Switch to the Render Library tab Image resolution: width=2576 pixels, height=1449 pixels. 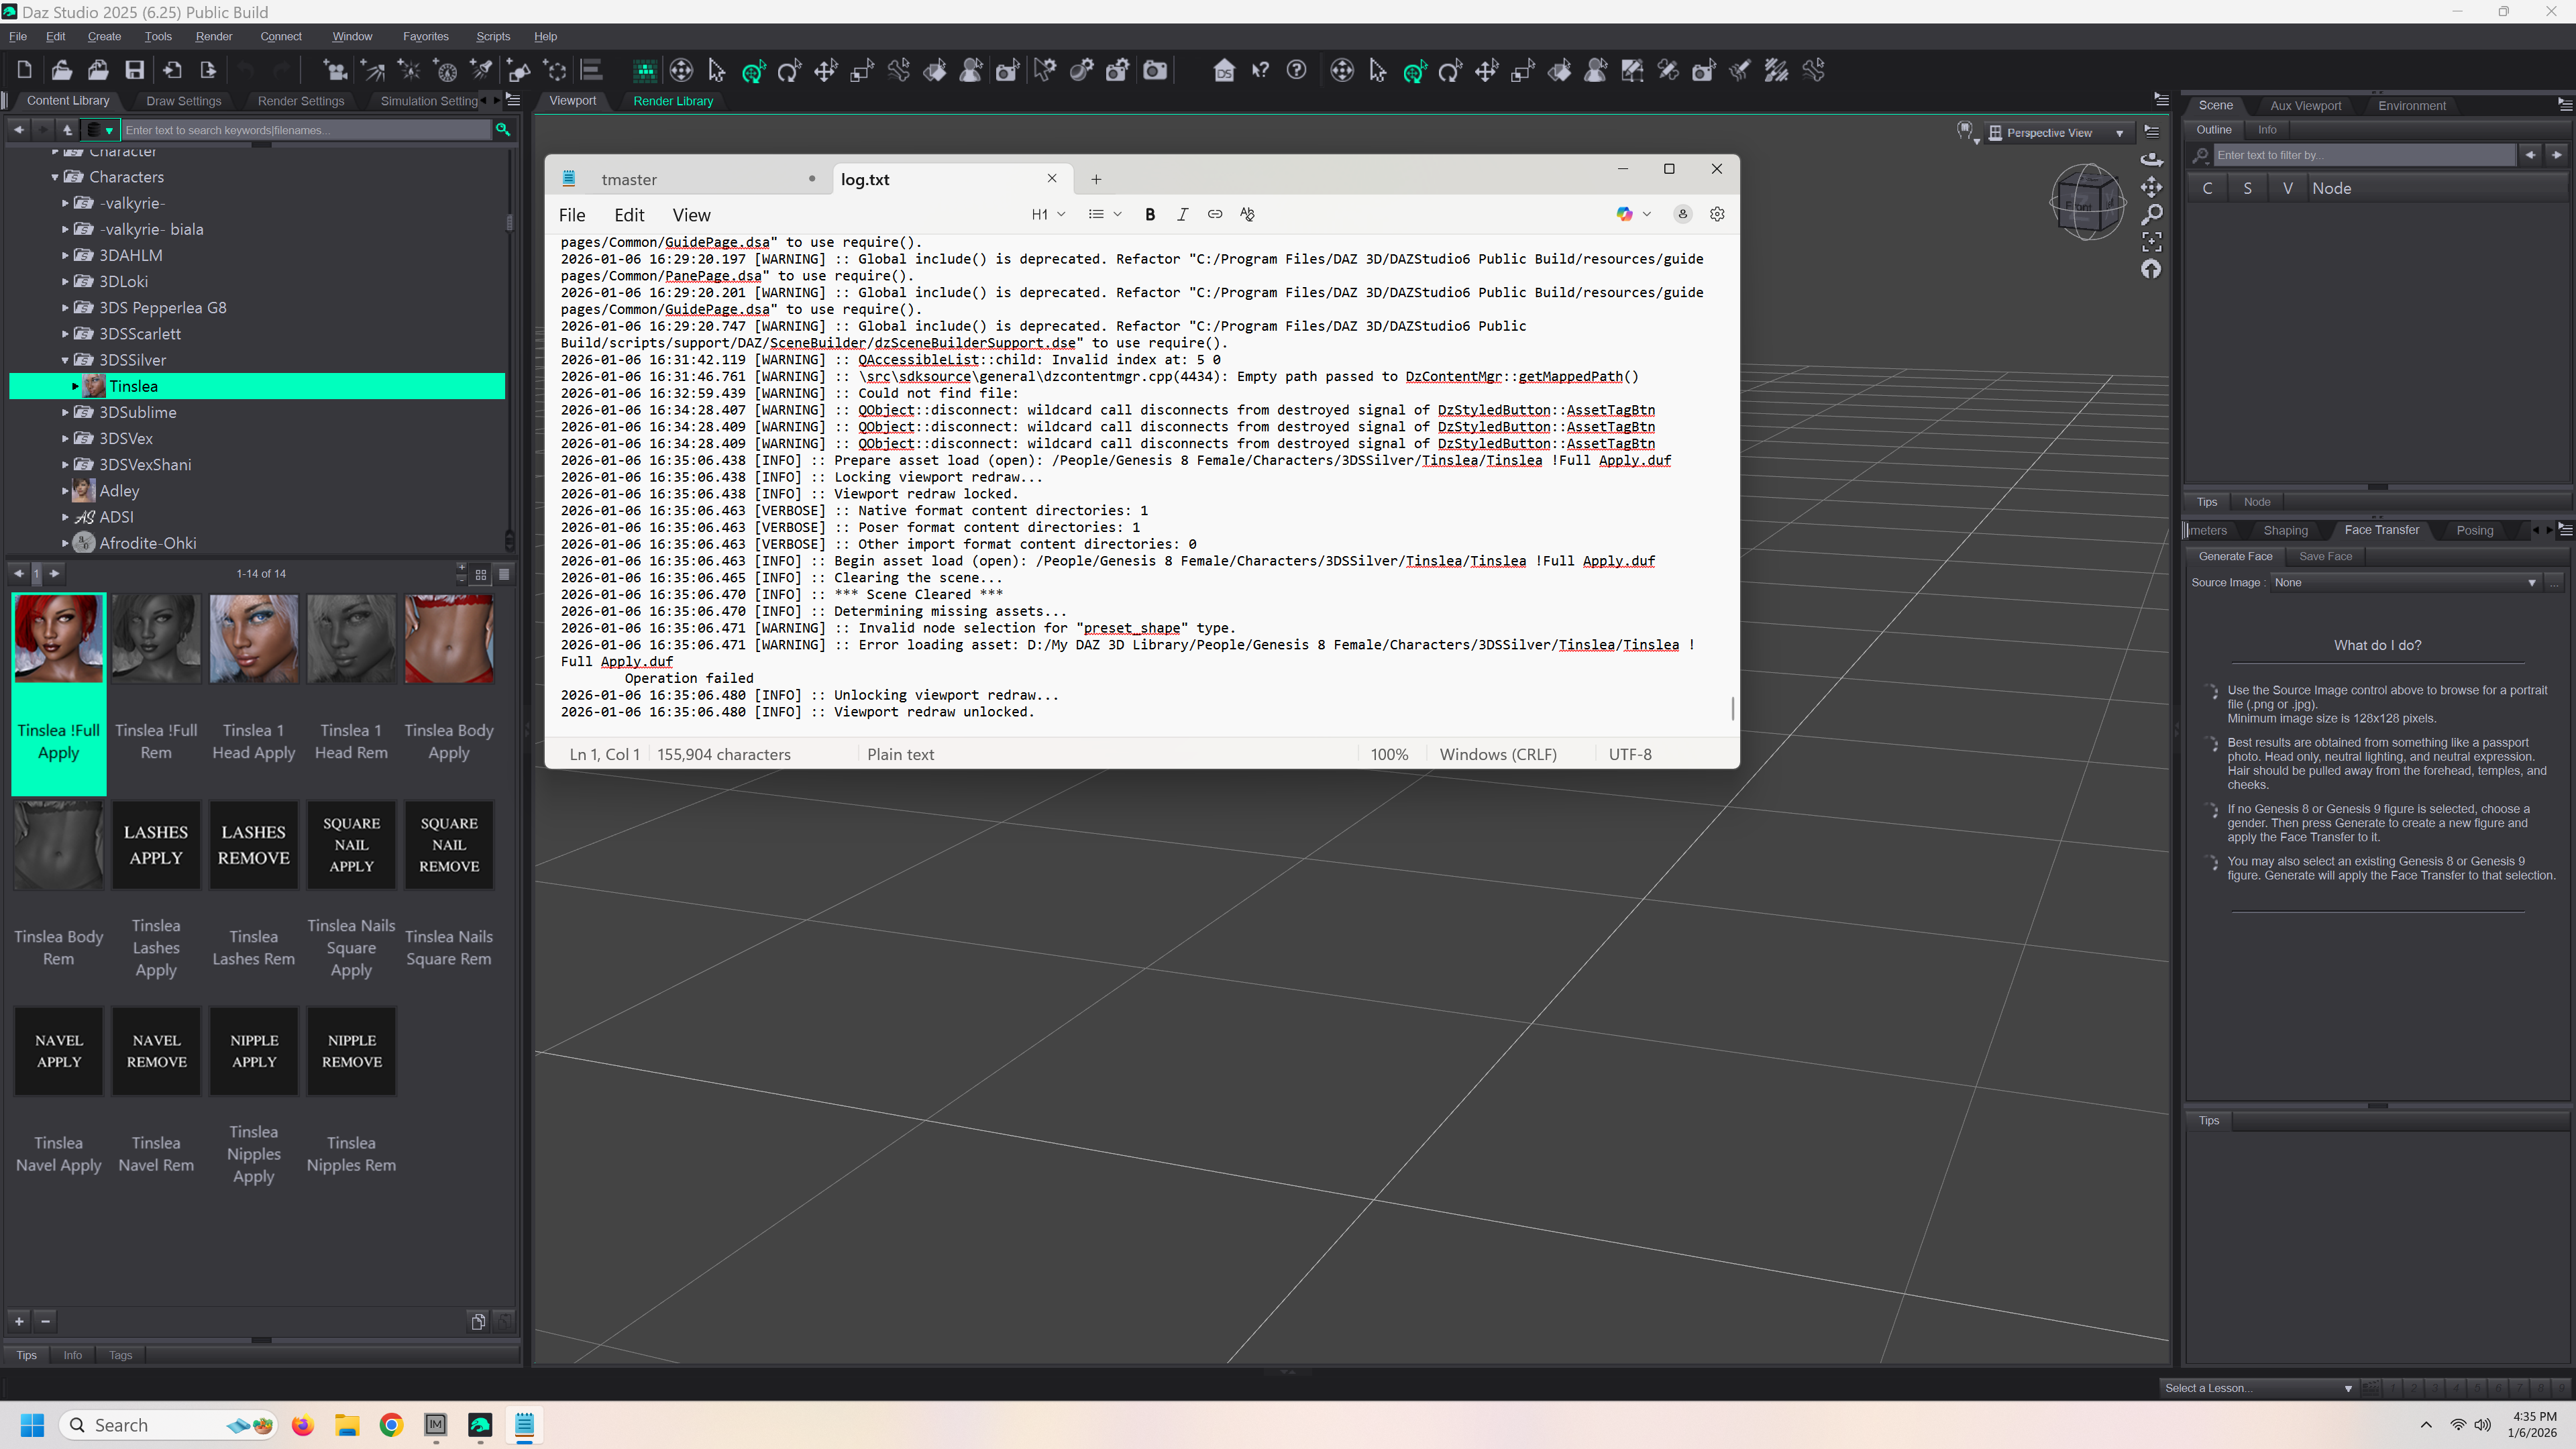(673, 101)
